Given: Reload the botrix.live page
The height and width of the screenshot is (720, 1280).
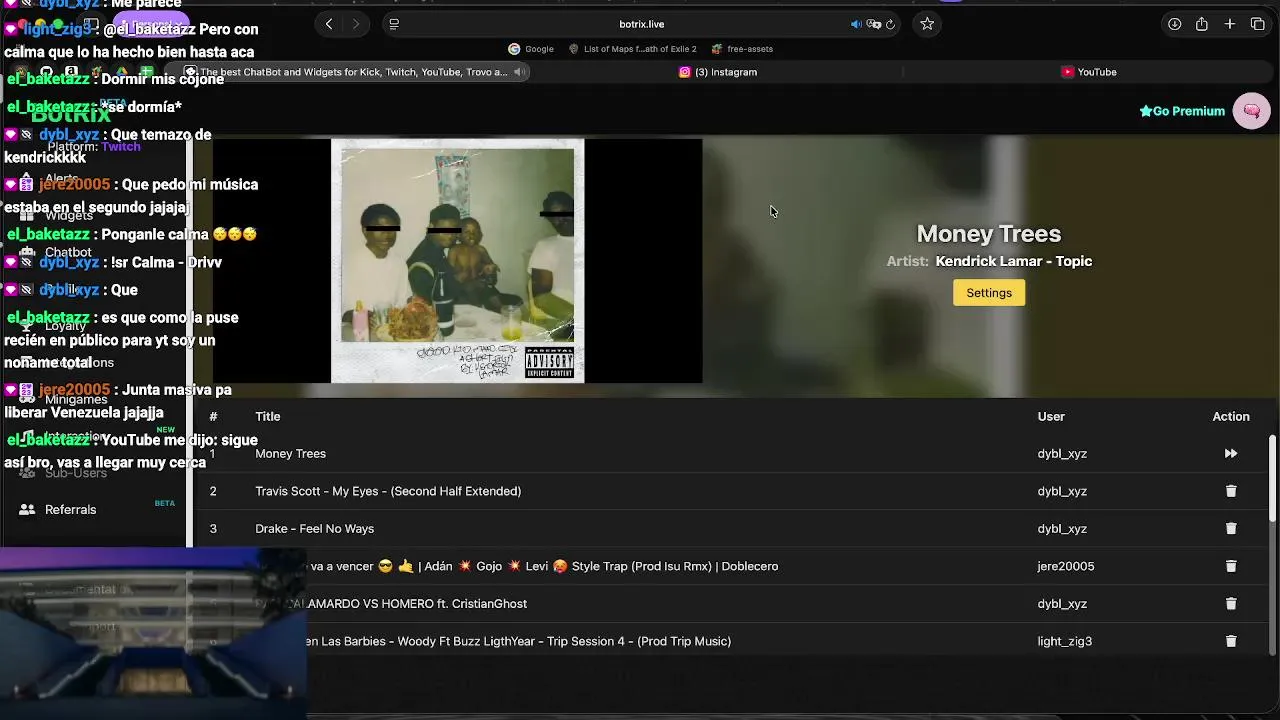Looking at the screenshot, I should [x=890, y=24].
